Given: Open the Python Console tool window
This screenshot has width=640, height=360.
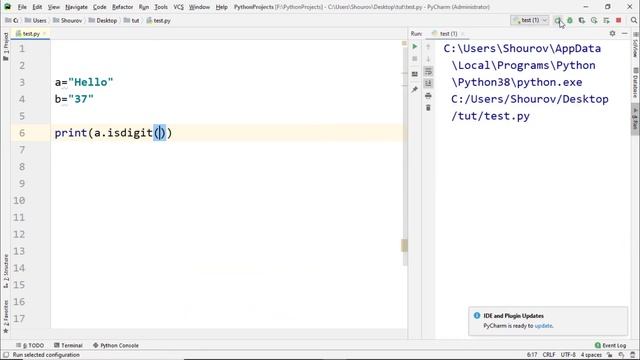Looking at the screenshot, I should [116, 345].
